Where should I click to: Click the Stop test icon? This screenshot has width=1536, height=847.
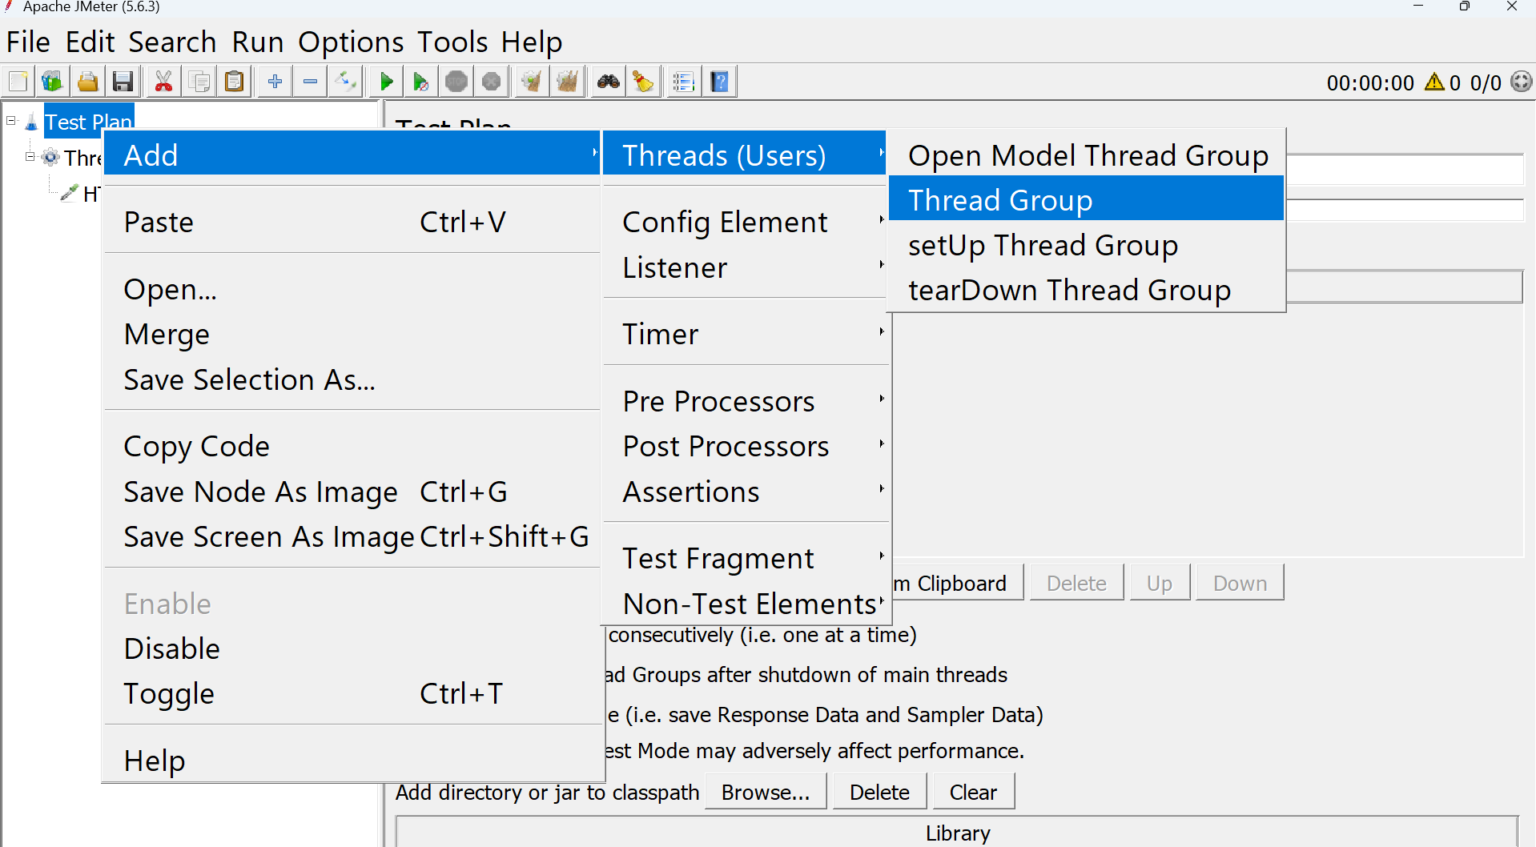coord(456,81)
